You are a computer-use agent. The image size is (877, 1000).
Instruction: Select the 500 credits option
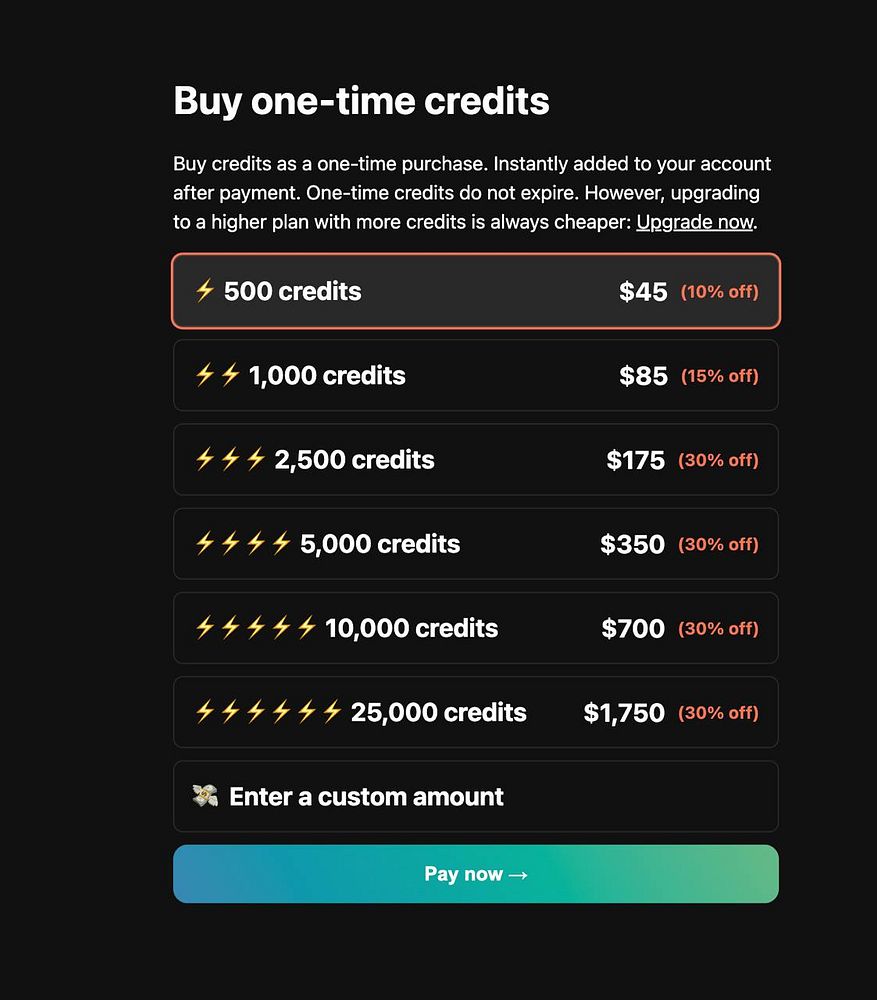tap(475, 291)
